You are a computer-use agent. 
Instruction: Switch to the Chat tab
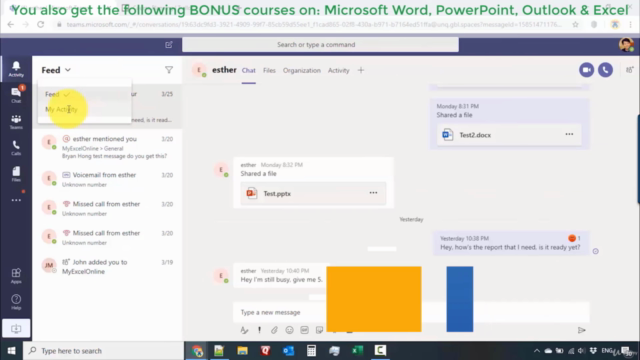[249, 71]
